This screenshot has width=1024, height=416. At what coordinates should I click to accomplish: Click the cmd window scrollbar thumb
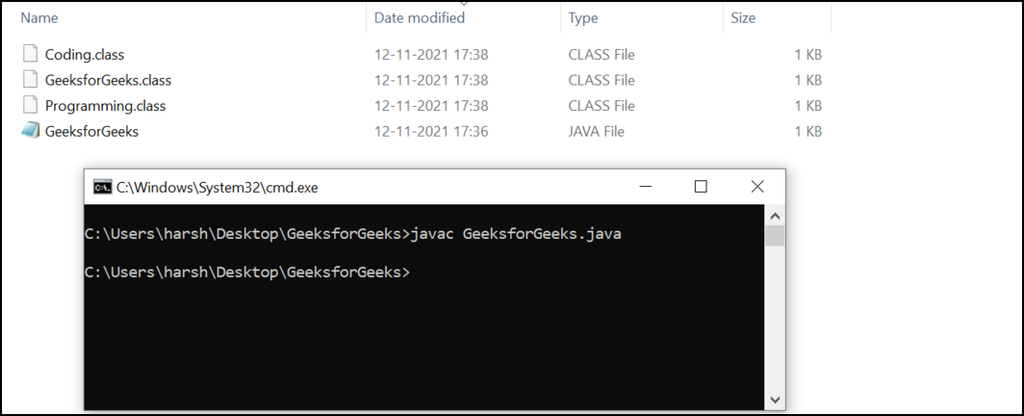(774, 236)
